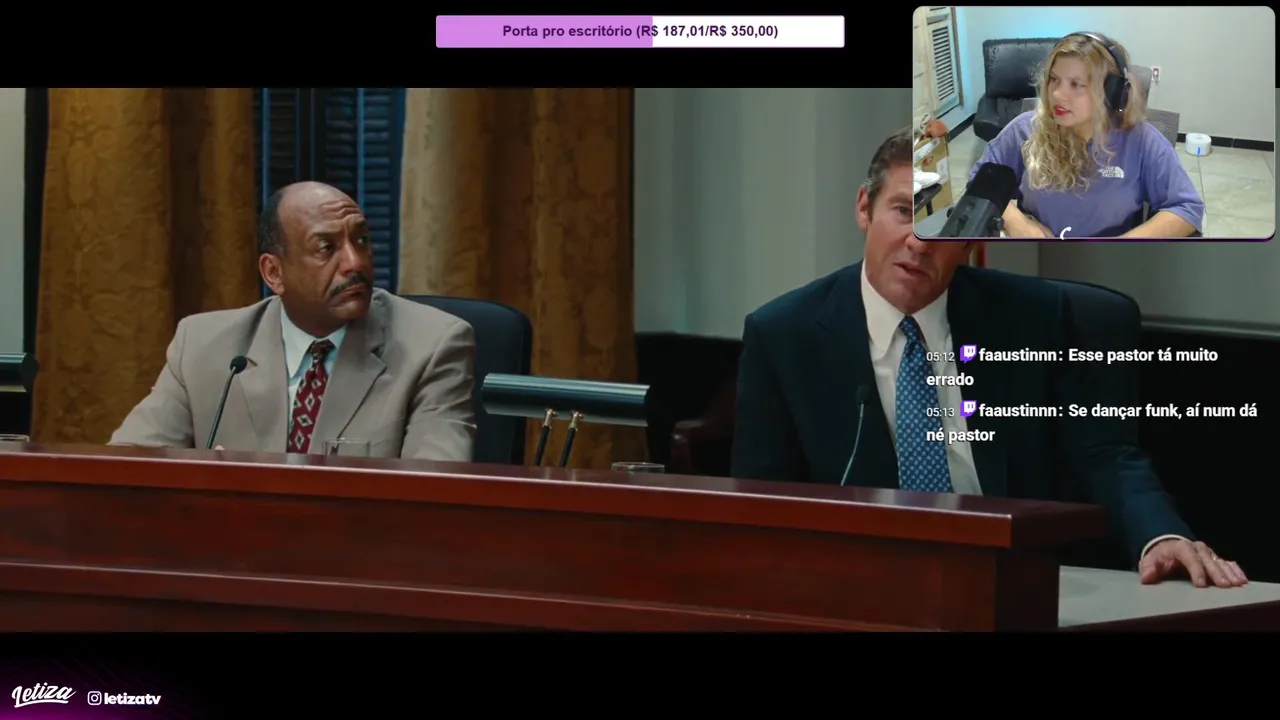Select the streamer webcam overlay
The height and width of the screenshot is (720, 1280).
[x=1094, y=123]
